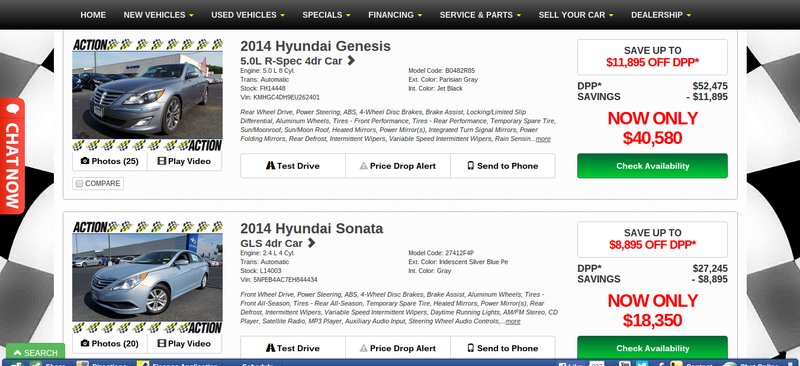Open the SPECIALS menu
Viewport: 800px width, 366px height.
tap(327, 15)
